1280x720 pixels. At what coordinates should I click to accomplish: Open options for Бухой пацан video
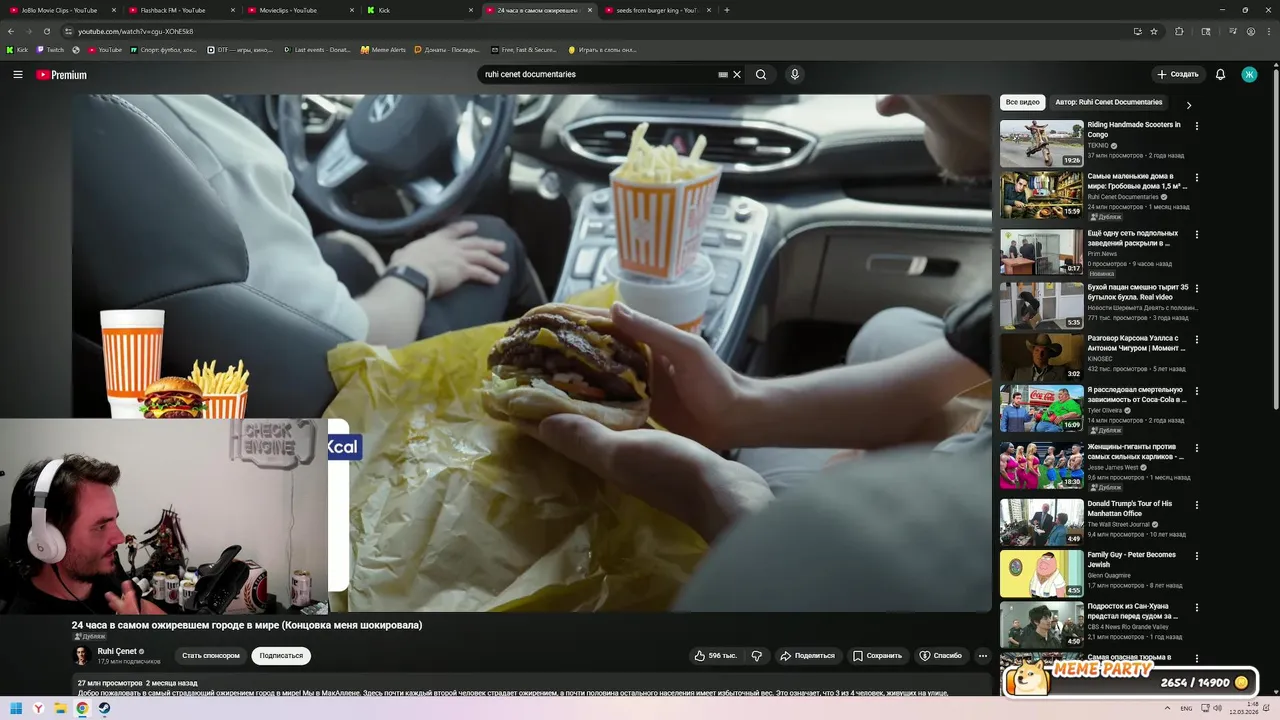pos(1197,289)
